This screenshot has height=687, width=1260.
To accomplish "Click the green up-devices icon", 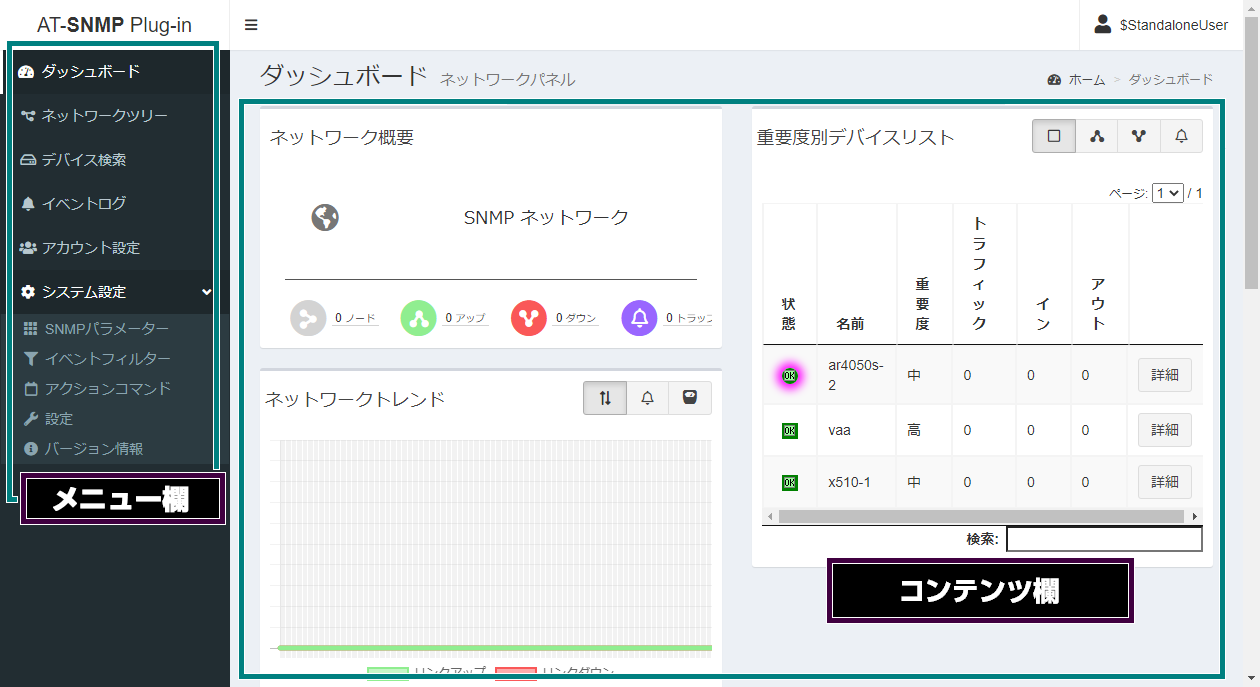I will pos(419,318).
